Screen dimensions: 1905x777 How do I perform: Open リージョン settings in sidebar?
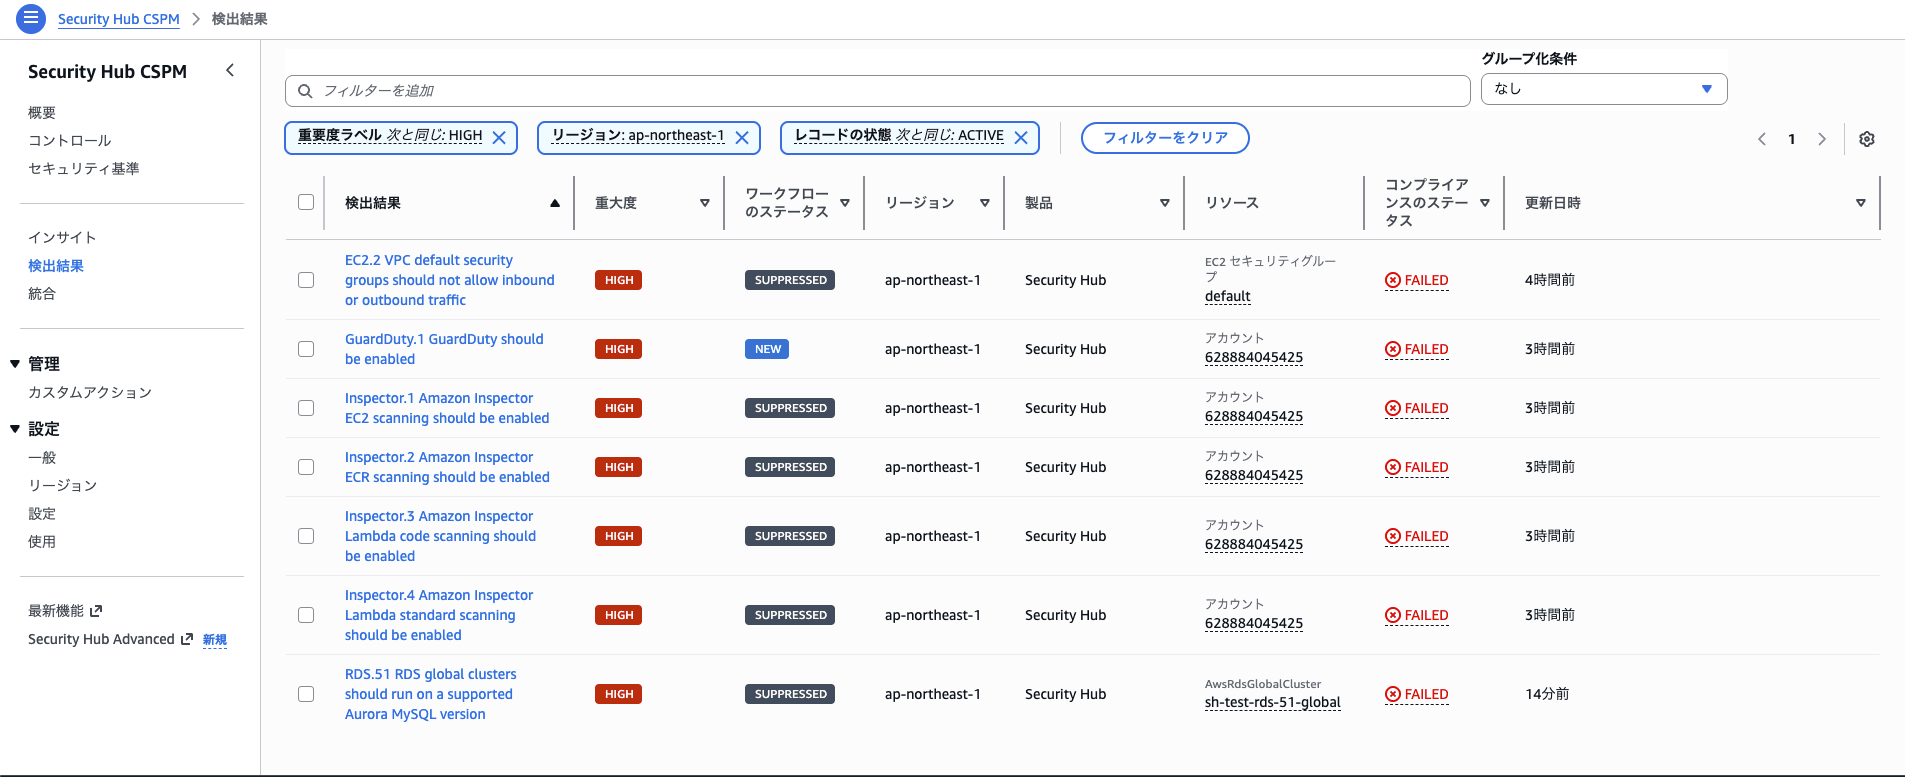tap(63, 486)
